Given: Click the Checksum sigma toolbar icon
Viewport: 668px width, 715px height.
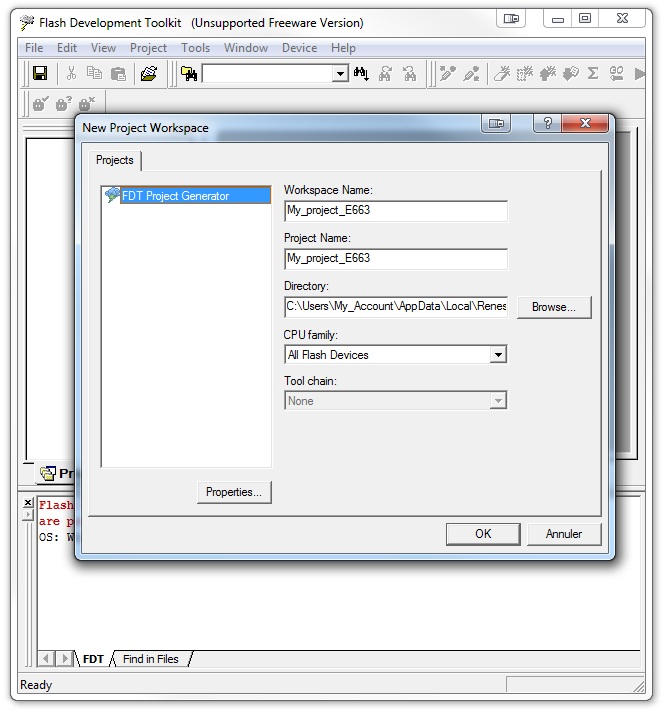Looking at the screenshot, I should tap(593, 73).
